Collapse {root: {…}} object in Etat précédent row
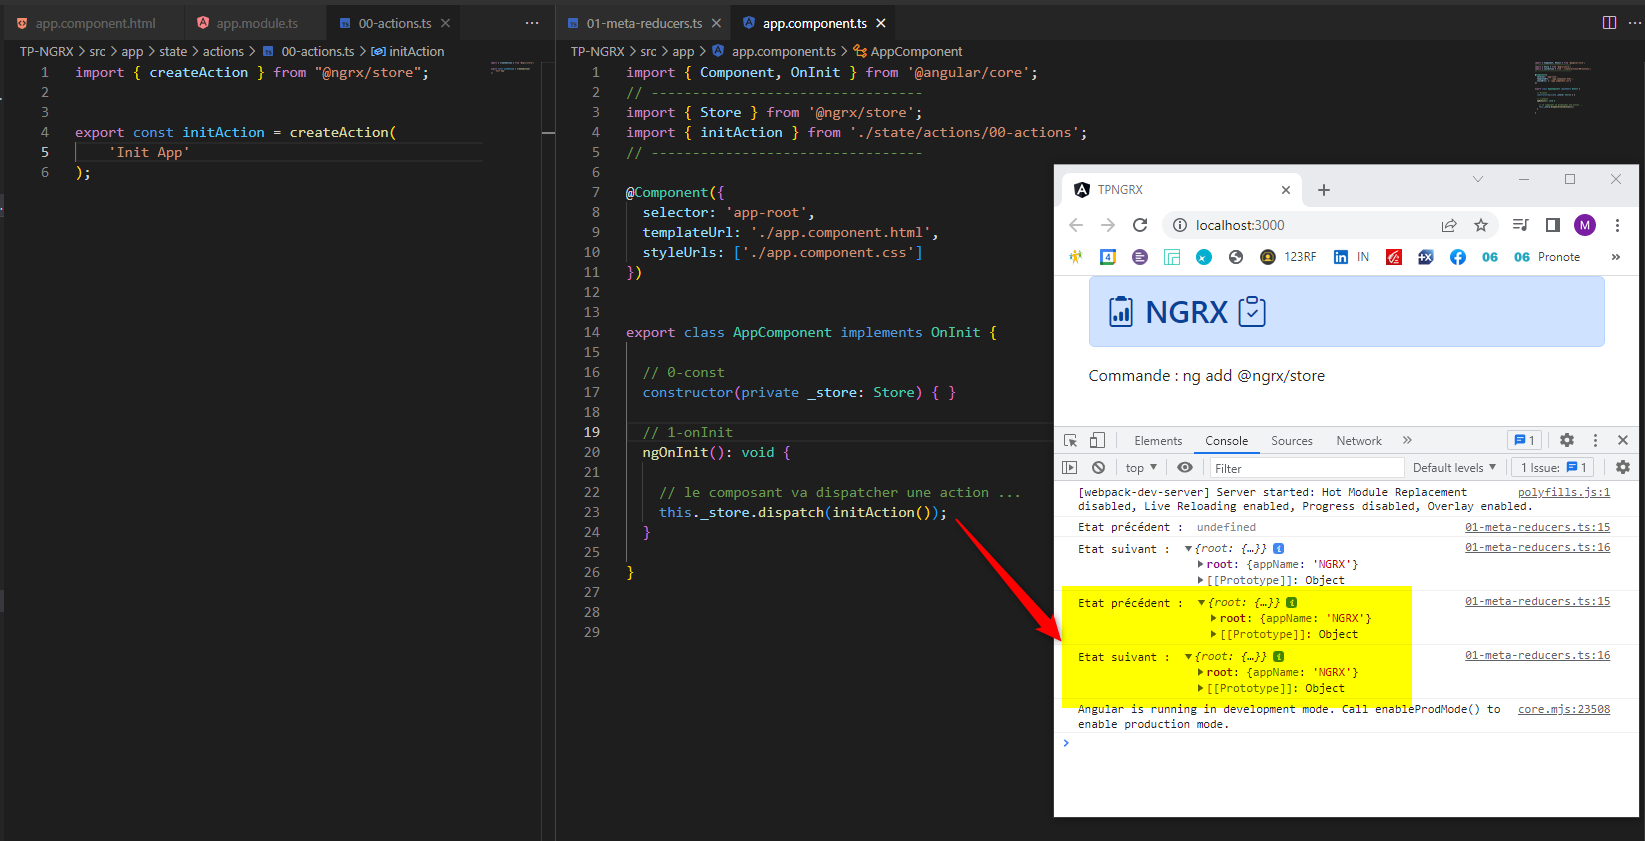Image resolution: width=1645 pixels, height=841 pixels. click(x=1202, y=602)
